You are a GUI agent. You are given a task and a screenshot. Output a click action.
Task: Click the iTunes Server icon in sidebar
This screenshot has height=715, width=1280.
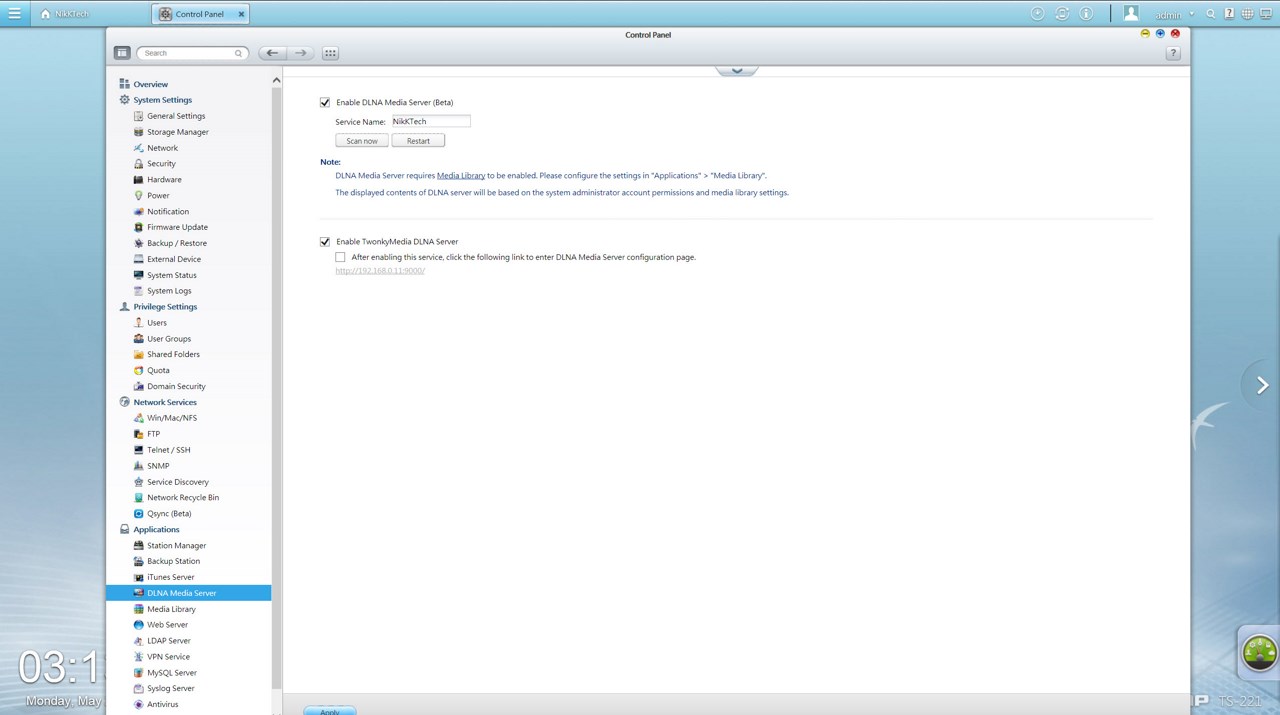tap(139, 577)
